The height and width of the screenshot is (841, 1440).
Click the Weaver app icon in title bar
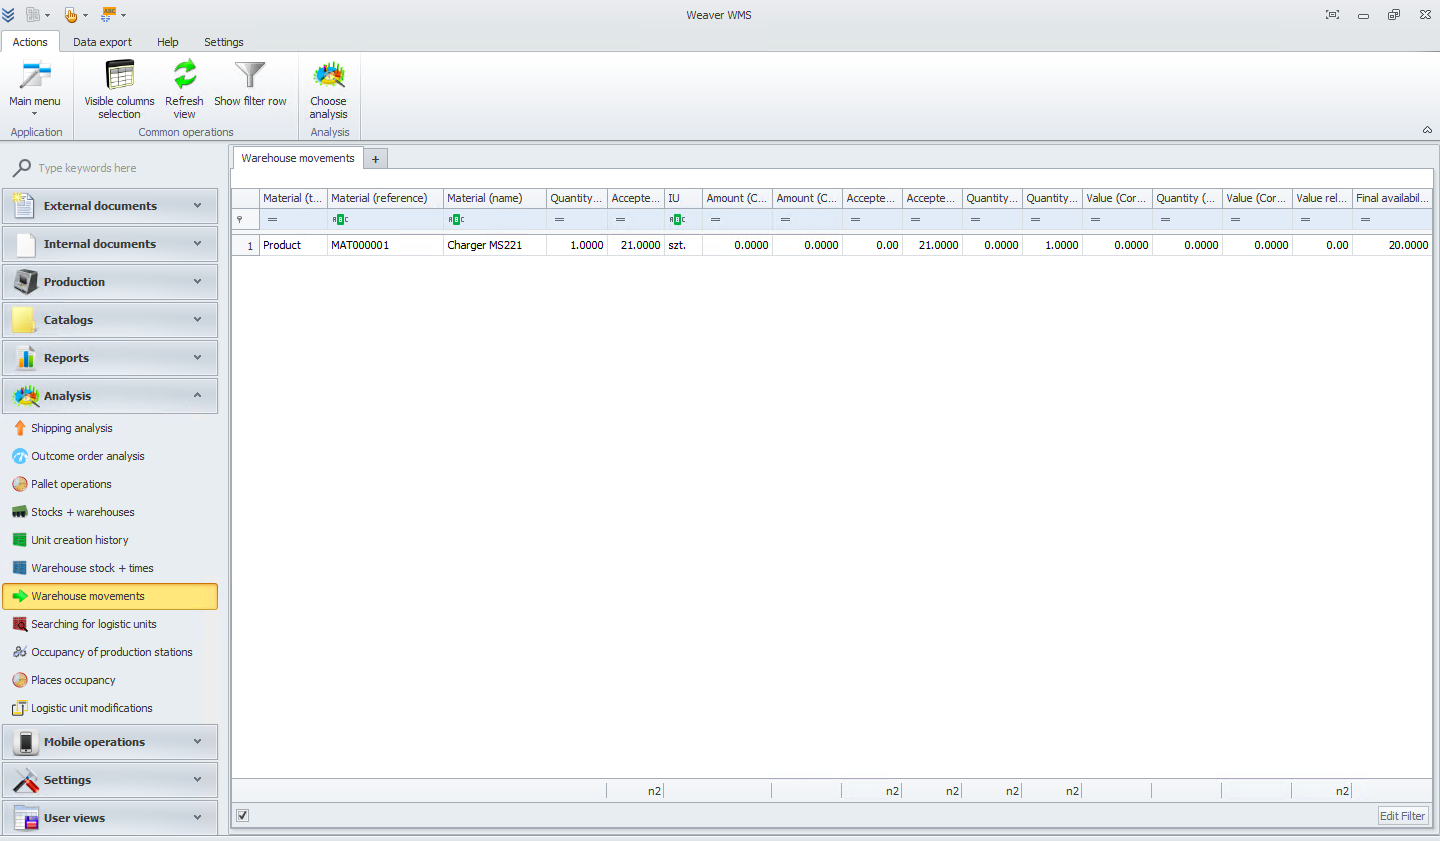click(x=8, y=15)
